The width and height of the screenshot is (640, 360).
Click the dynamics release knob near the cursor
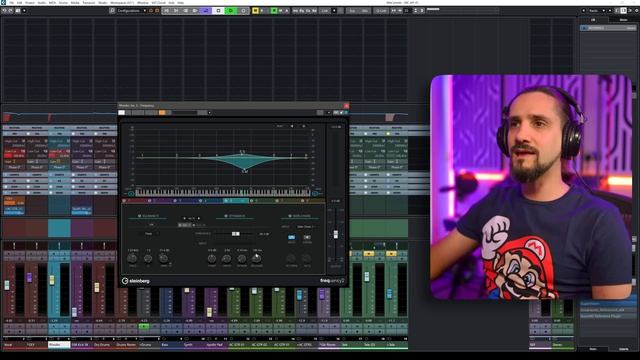(x=256, y=258)
